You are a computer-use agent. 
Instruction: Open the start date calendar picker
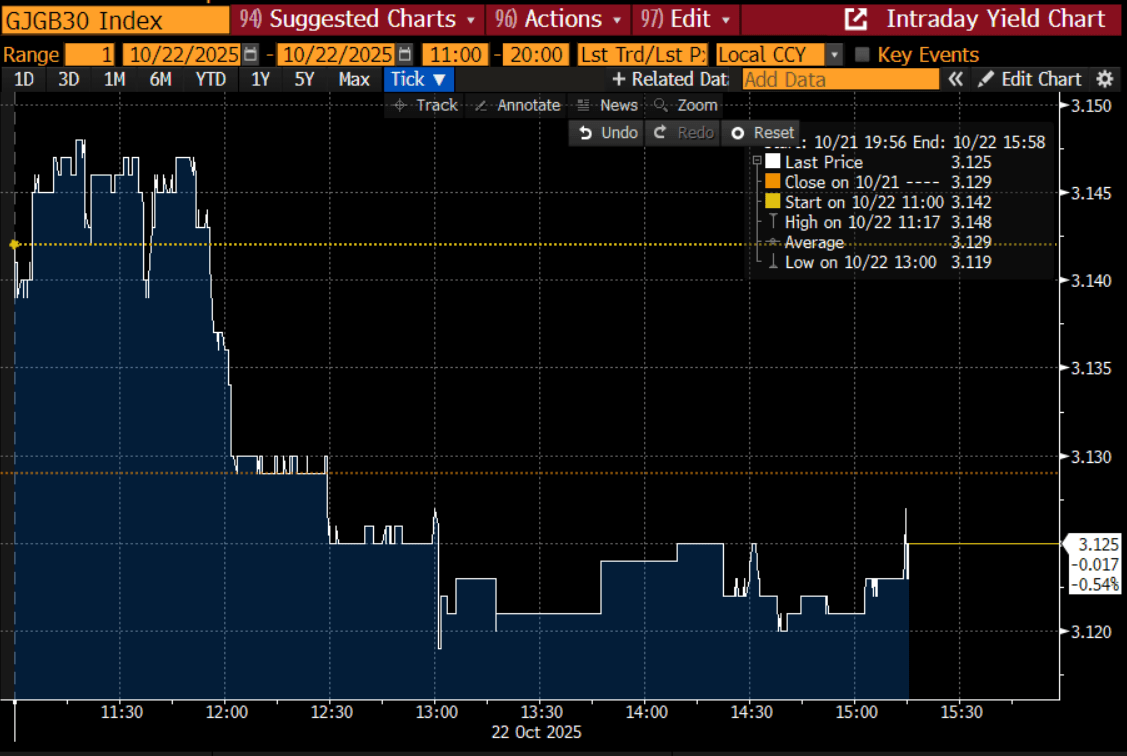[250, 55]
